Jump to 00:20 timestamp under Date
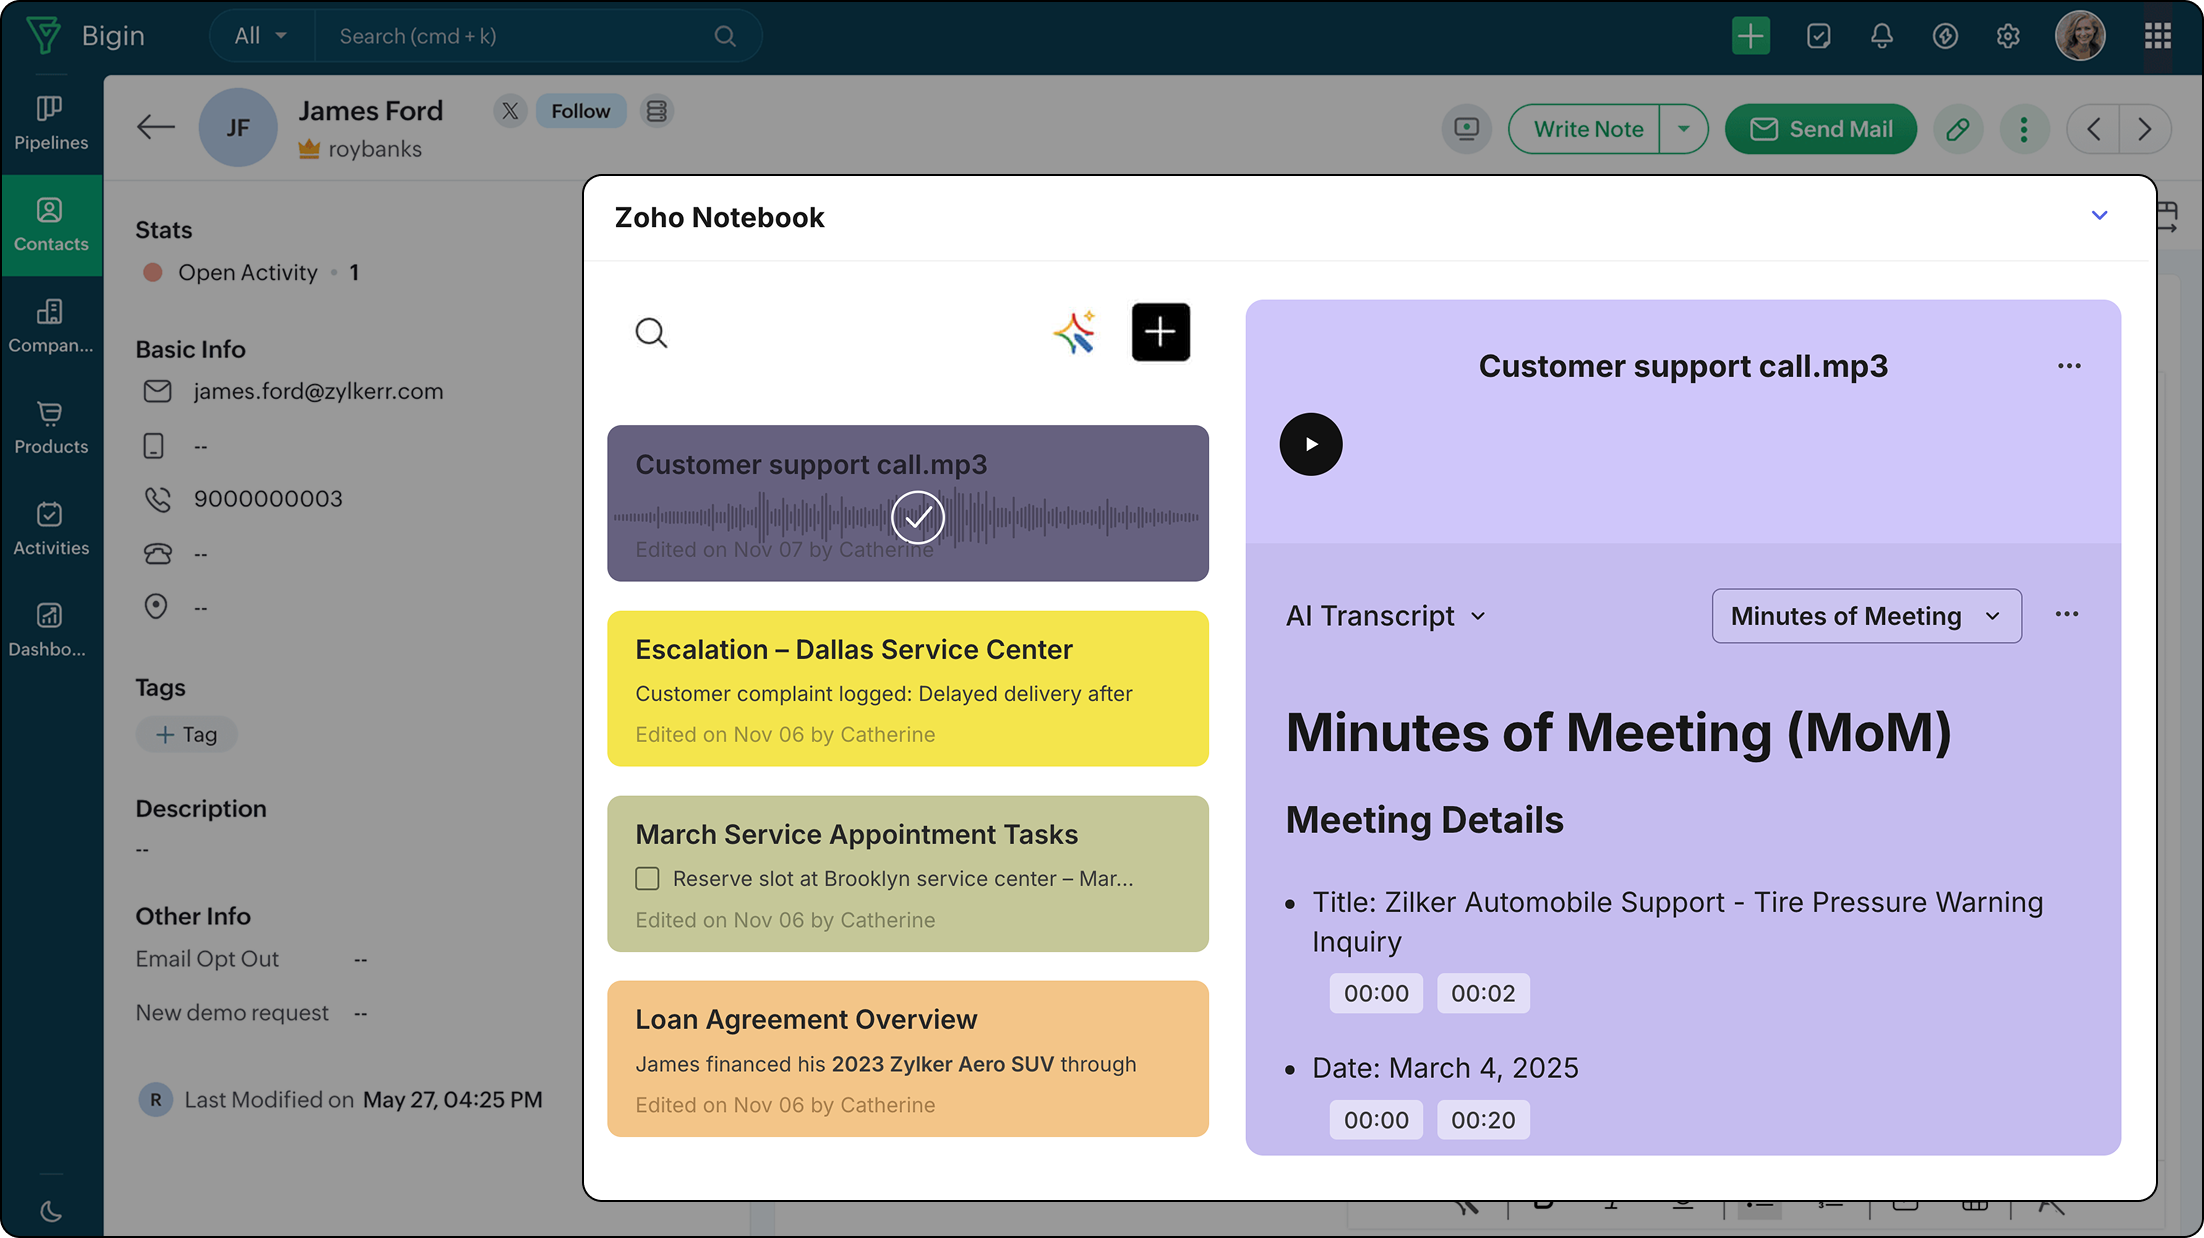This screenshot has width=2204, height=1238. (x=1483, y=1120)
